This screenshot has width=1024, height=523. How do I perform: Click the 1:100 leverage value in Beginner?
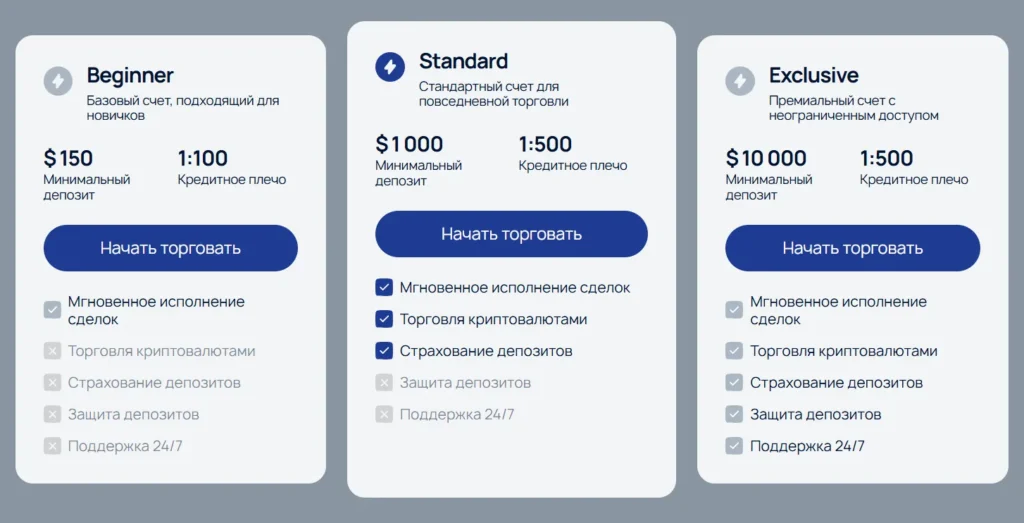coord(203,158)
